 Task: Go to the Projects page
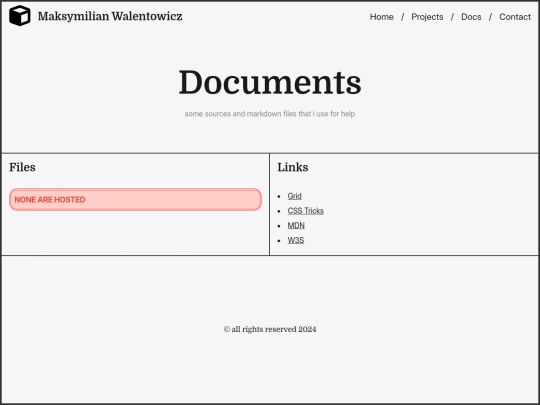pyautogui.click(x=427, y=17)
